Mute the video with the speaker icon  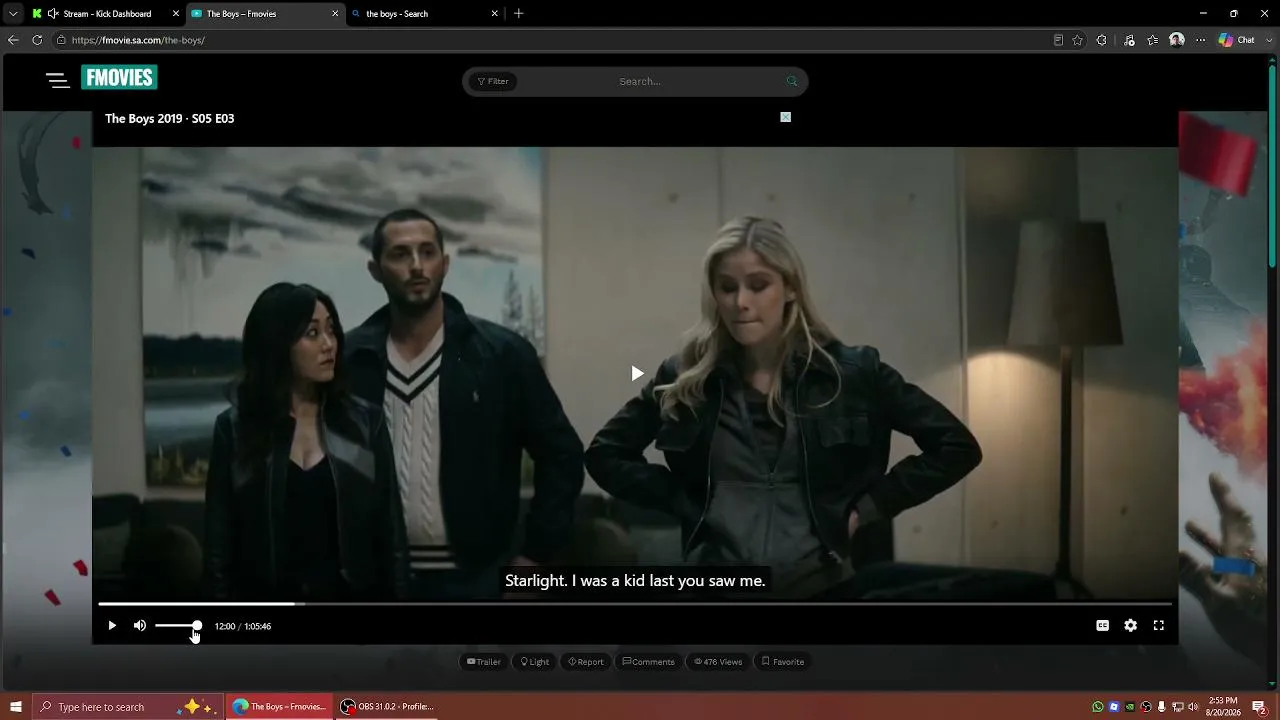pos(140,626)
